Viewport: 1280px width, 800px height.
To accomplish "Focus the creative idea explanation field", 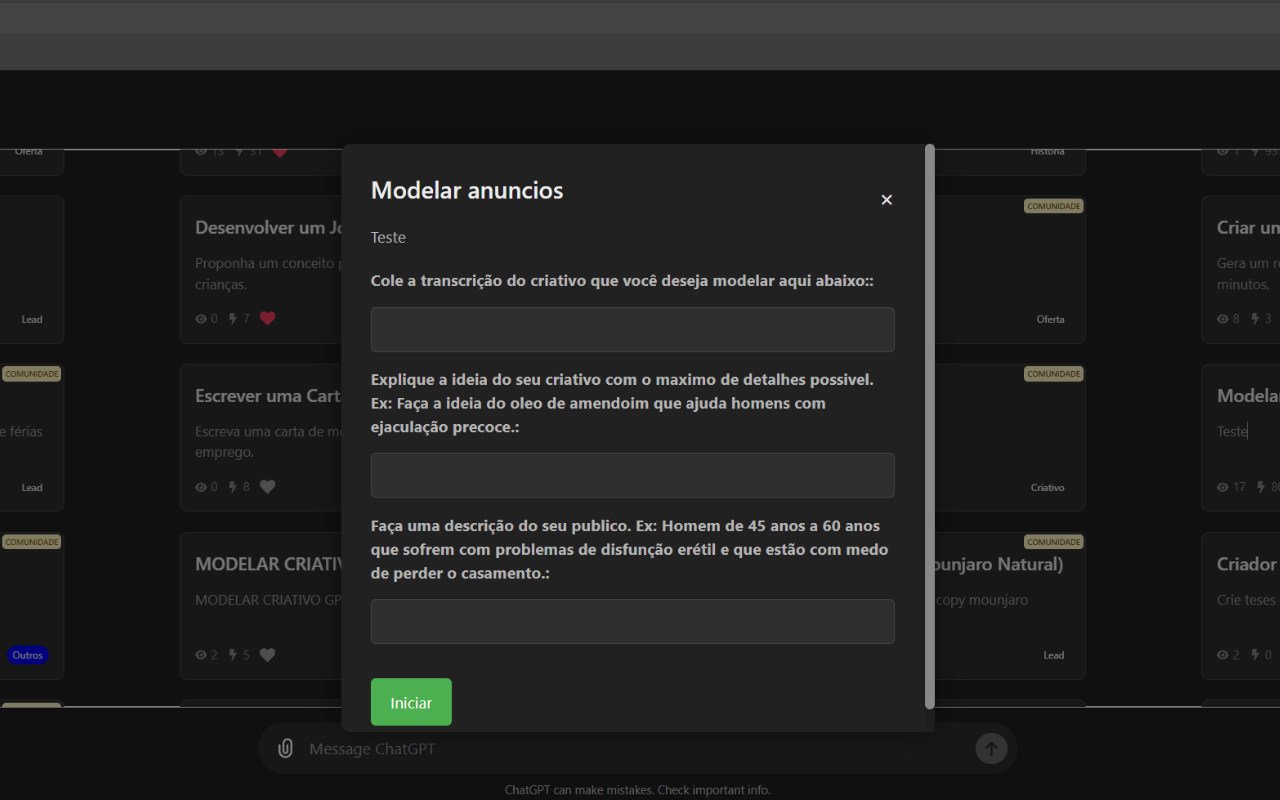I will click(x=633, y=475).
